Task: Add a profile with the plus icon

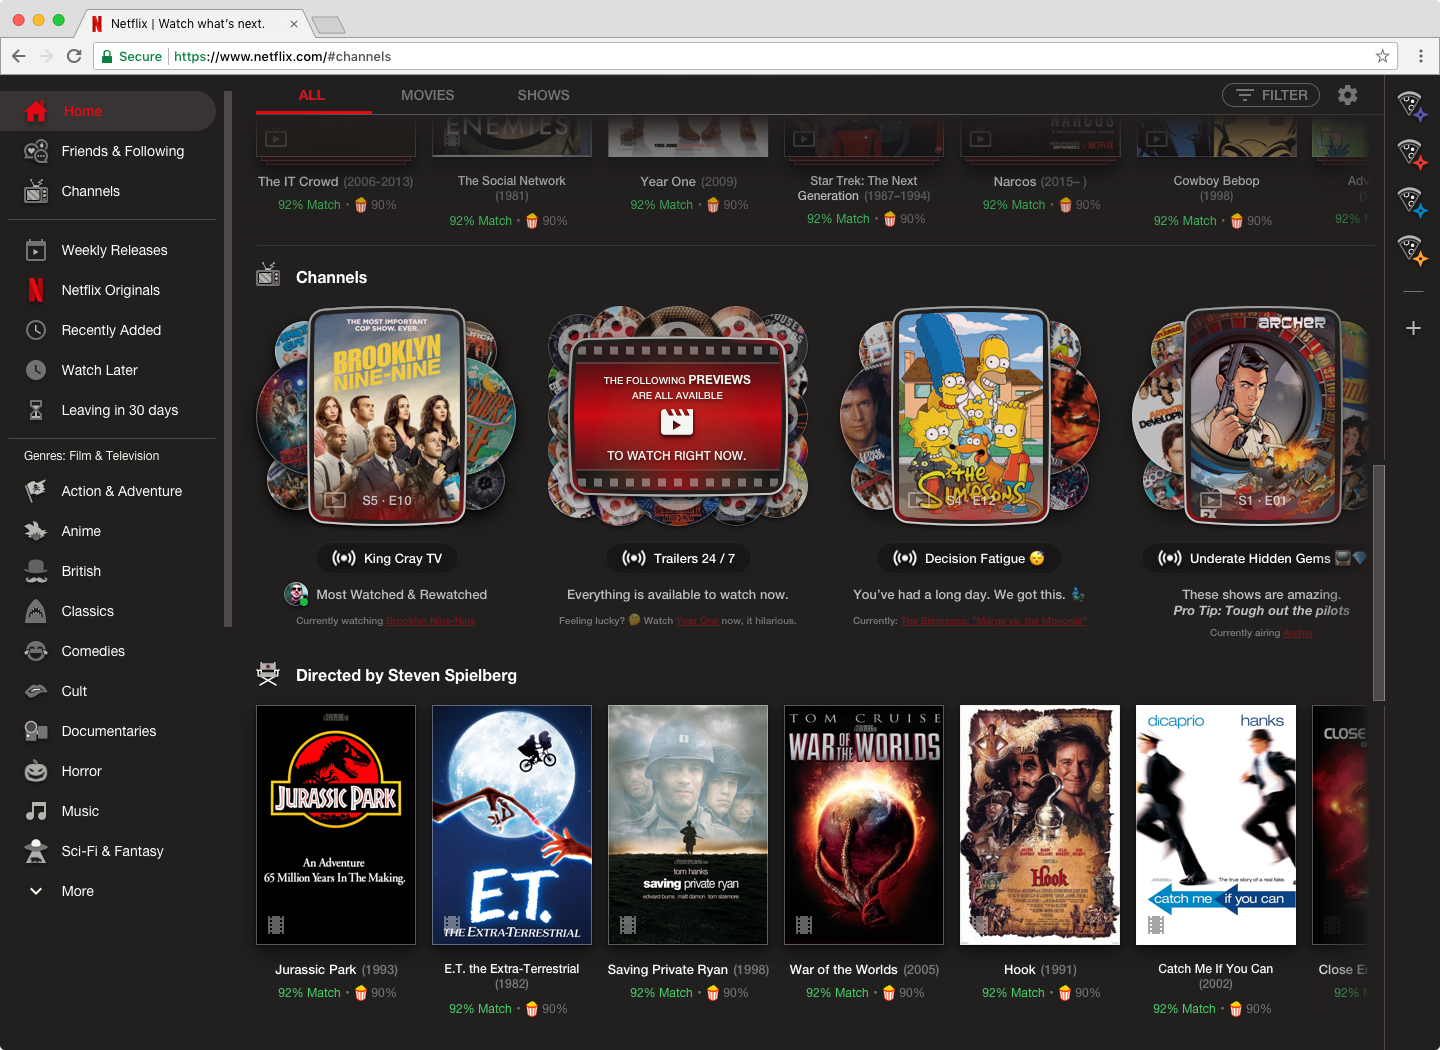Action: click(x=1413, y=328)
